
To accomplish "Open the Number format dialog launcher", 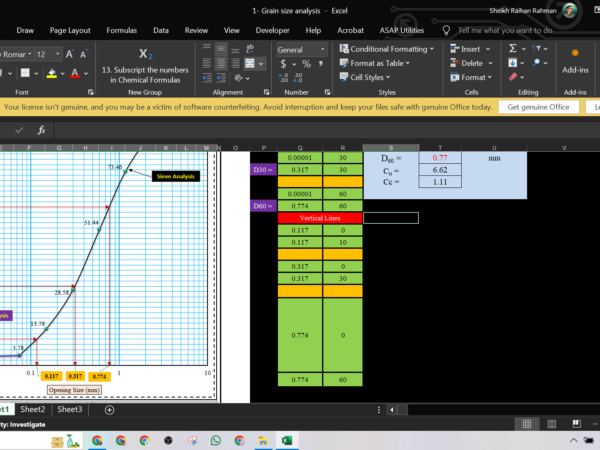I will (x=328, y=92).
